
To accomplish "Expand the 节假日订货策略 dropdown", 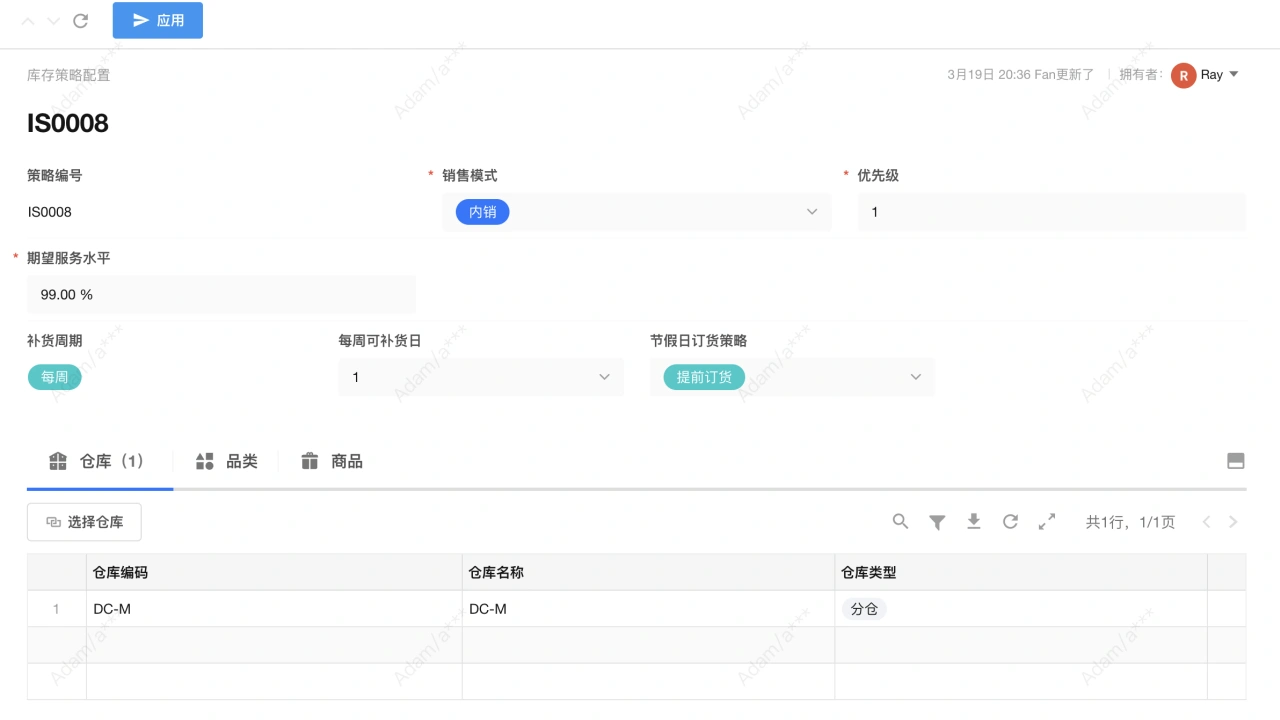I will pyautogui.click(x=915, y=377).
